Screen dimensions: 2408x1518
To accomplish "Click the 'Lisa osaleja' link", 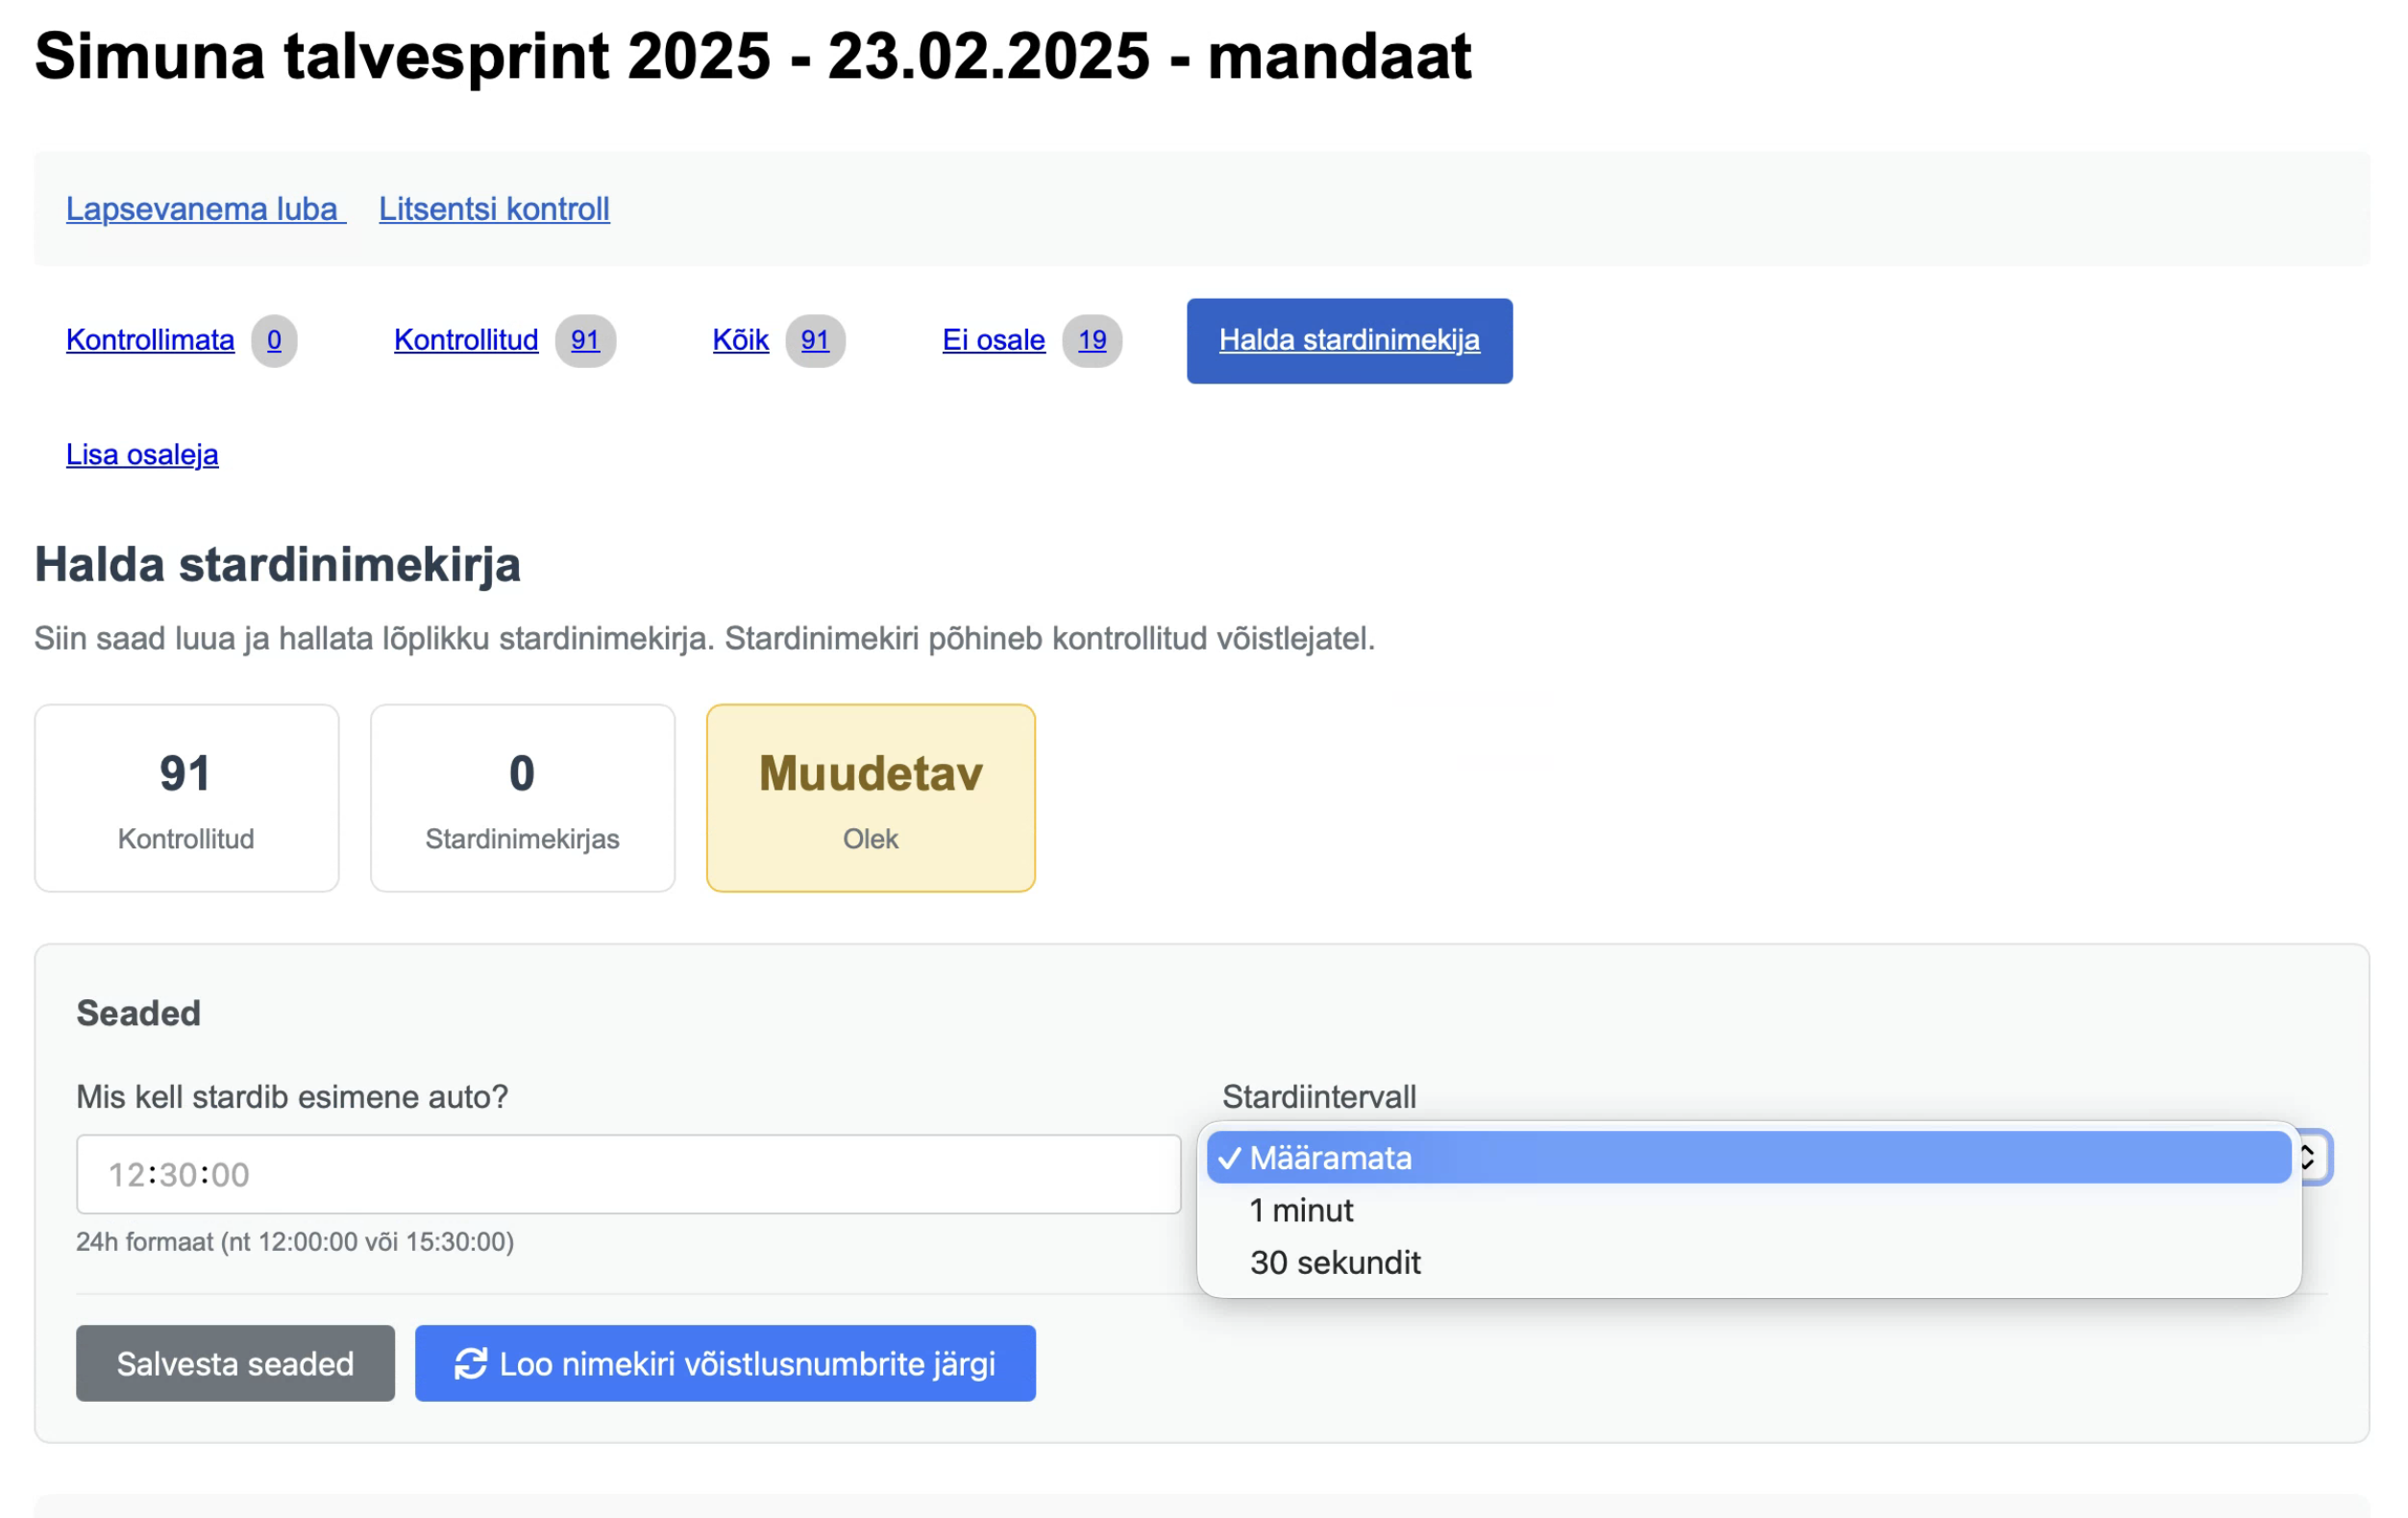I will click(x=142, y=454).
